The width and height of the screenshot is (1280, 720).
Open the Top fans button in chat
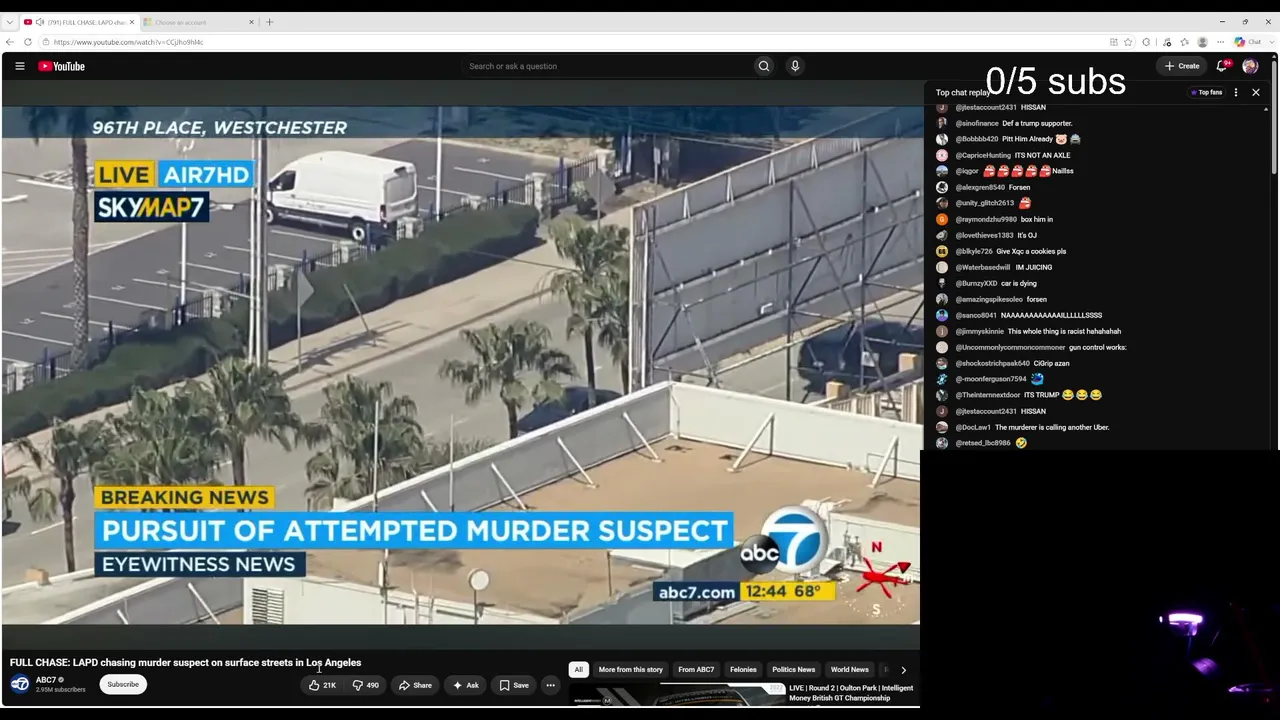(x=1207, y=92)
